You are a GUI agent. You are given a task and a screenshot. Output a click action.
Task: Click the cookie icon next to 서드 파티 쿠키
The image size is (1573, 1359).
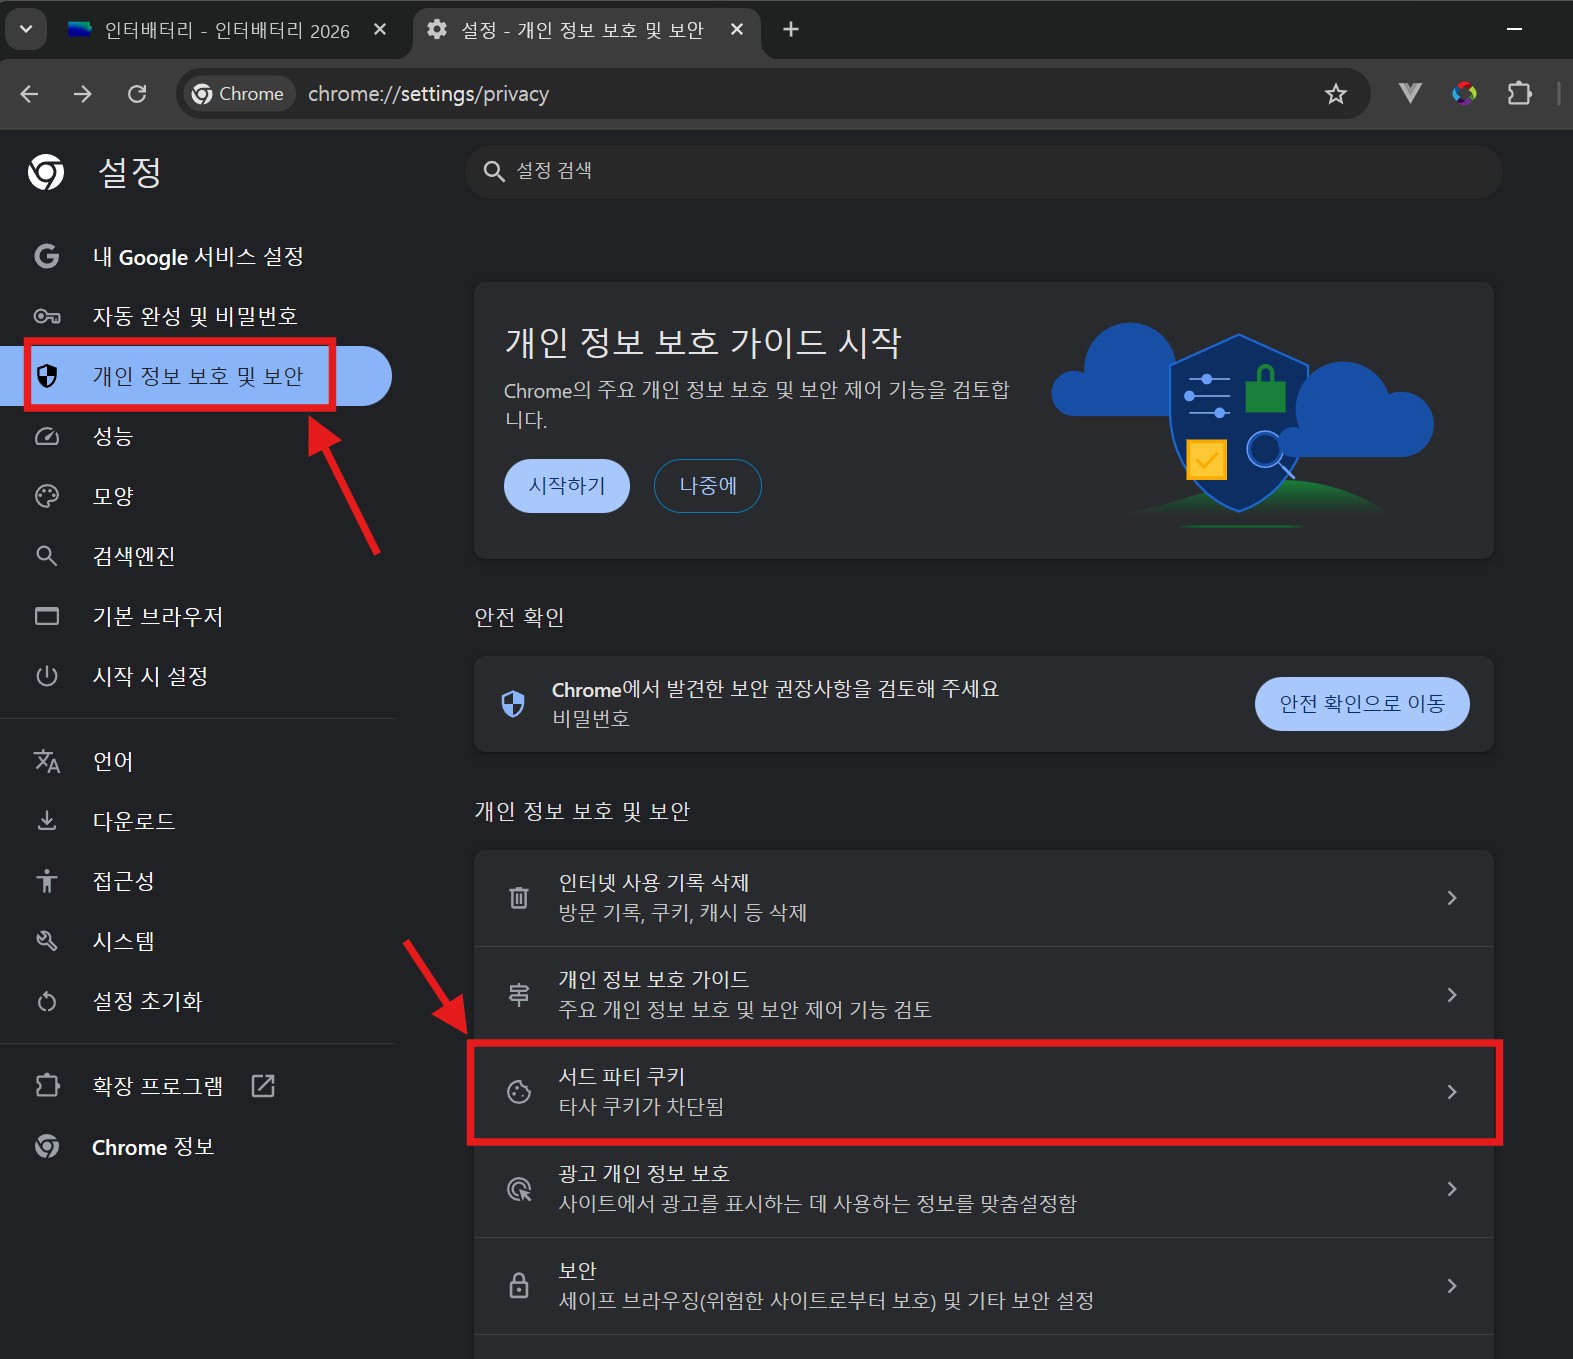(x=519, y=1092)
